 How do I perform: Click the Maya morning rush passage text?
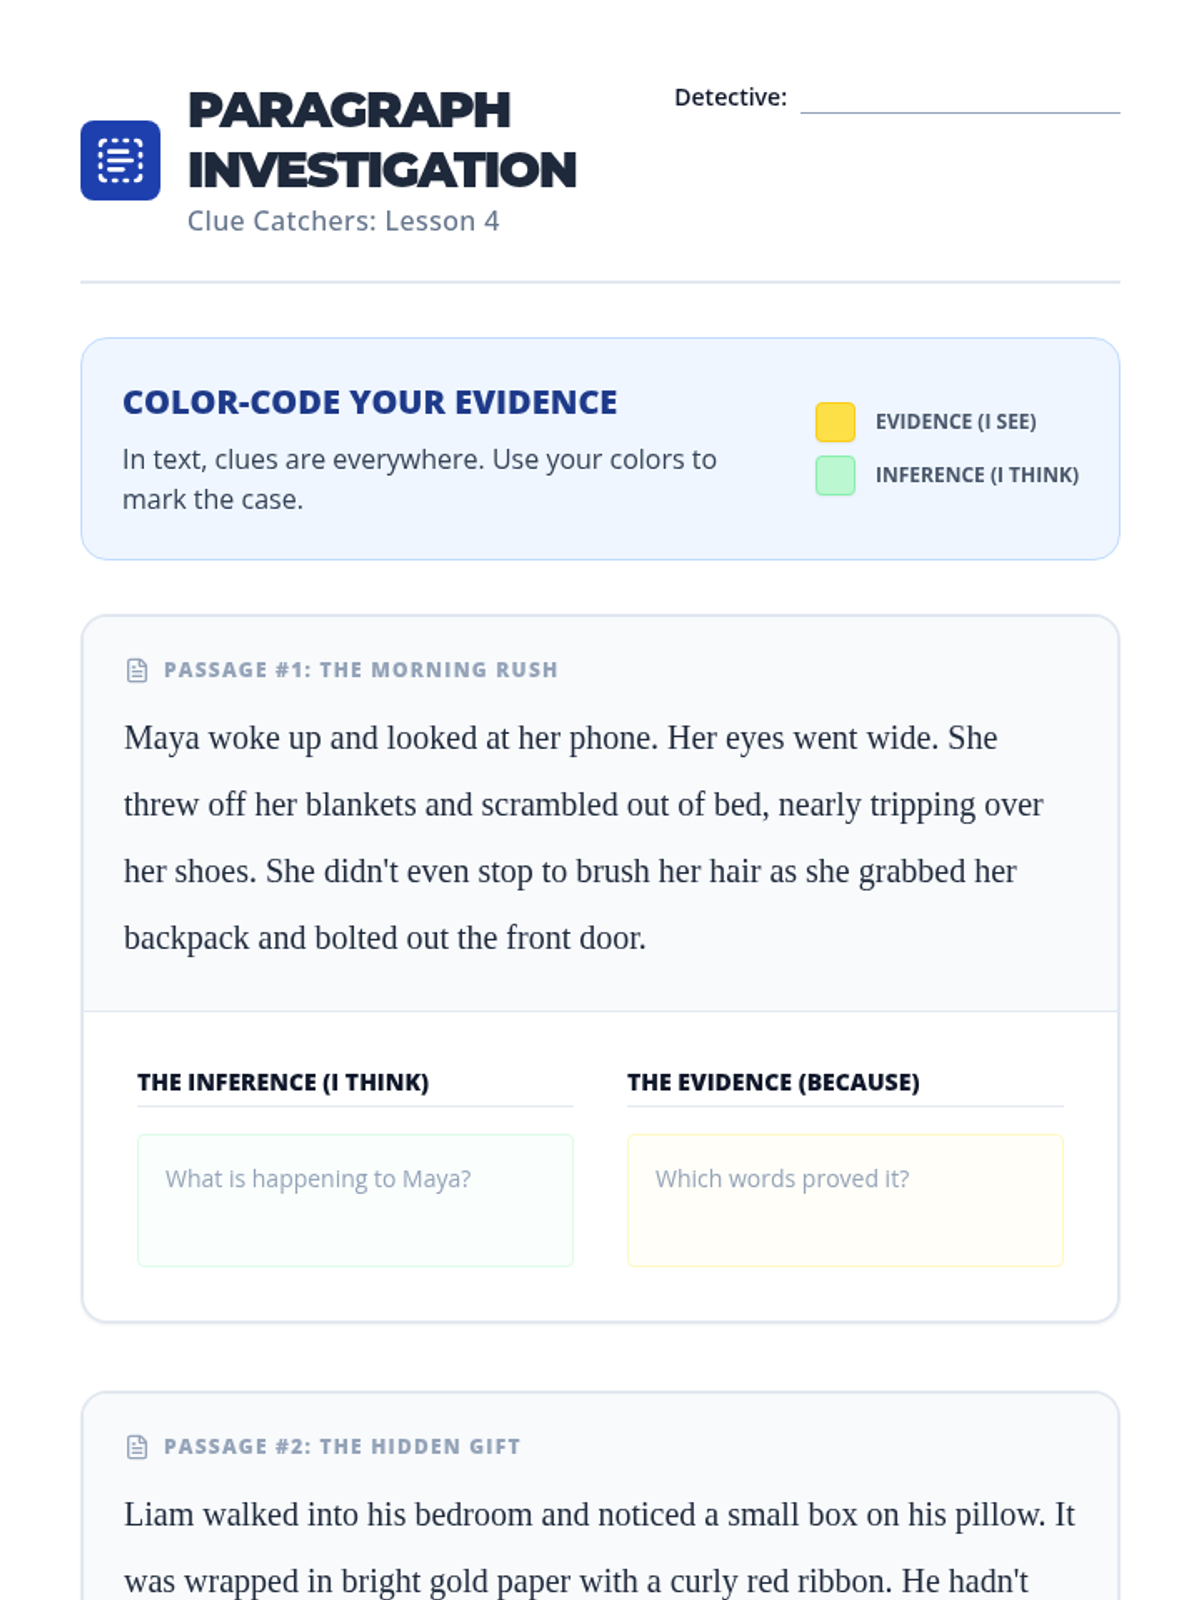point(580,838)
